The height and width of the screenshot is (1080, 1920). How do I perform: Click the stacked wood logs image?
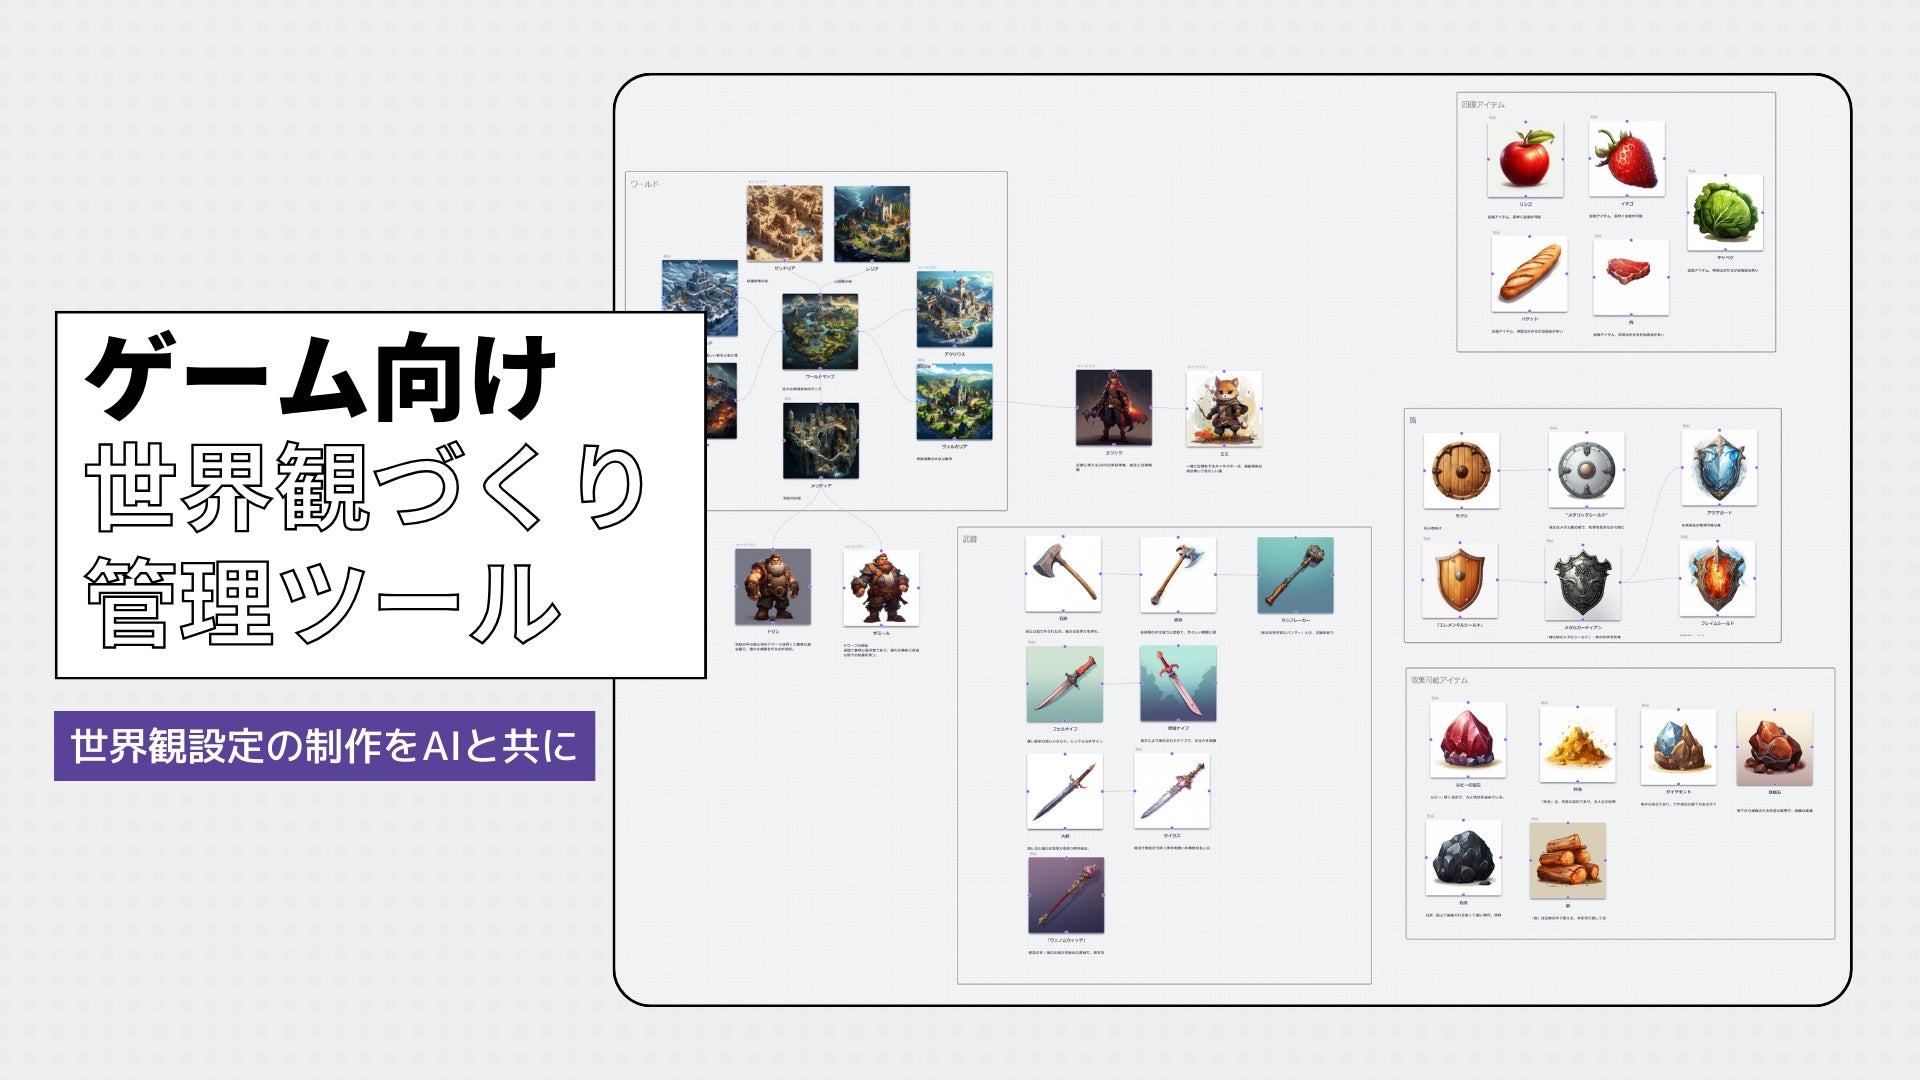1566,861
